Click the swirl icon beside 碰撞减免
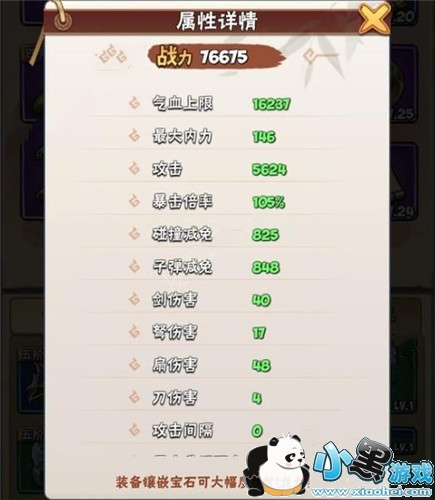 135,234
